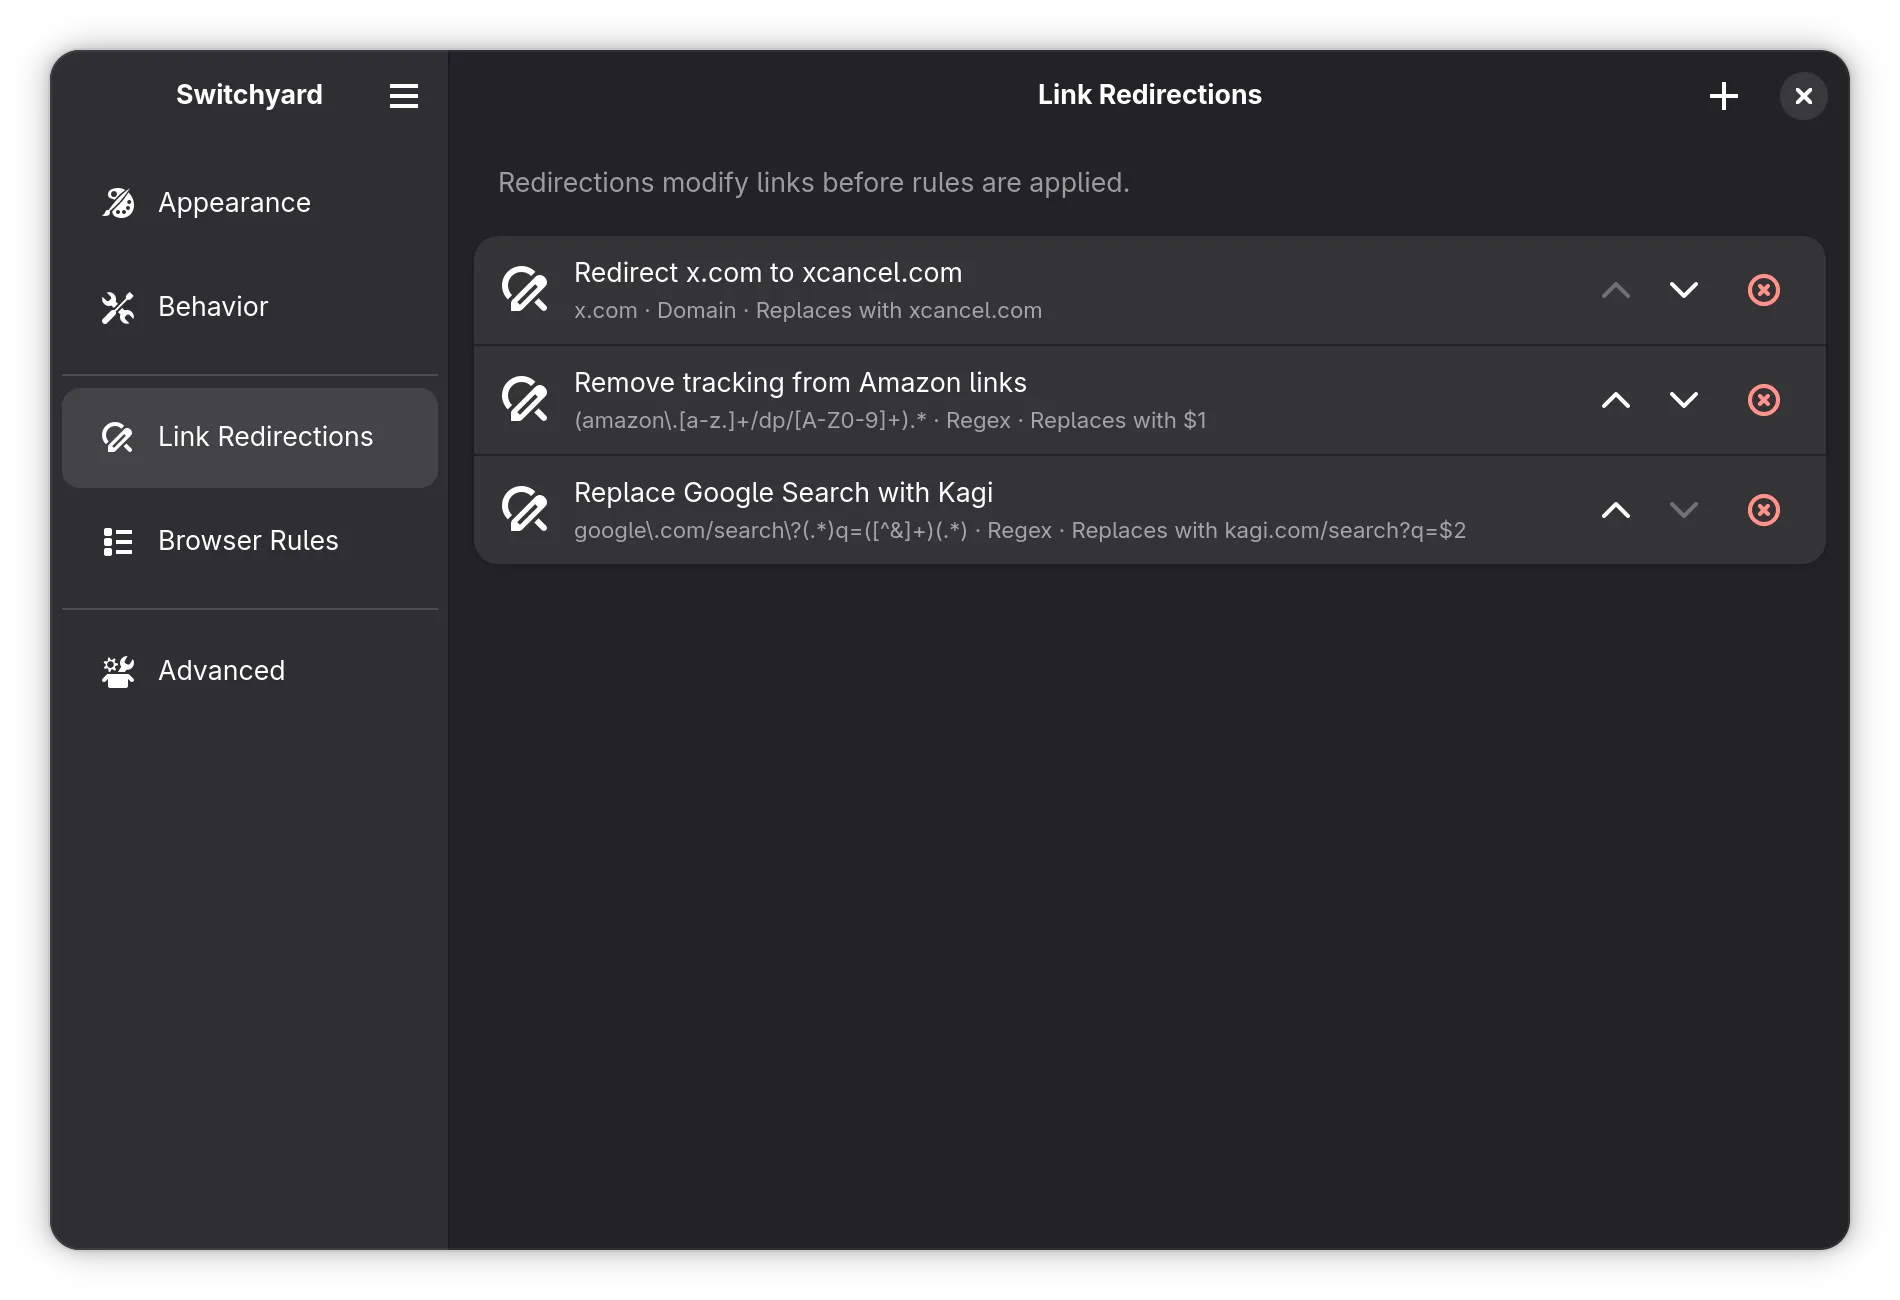Viewport: 1900px width, 1300px height.
Task: Move the Amazon tracking rule up
Action: click(x=1616, y=400)
